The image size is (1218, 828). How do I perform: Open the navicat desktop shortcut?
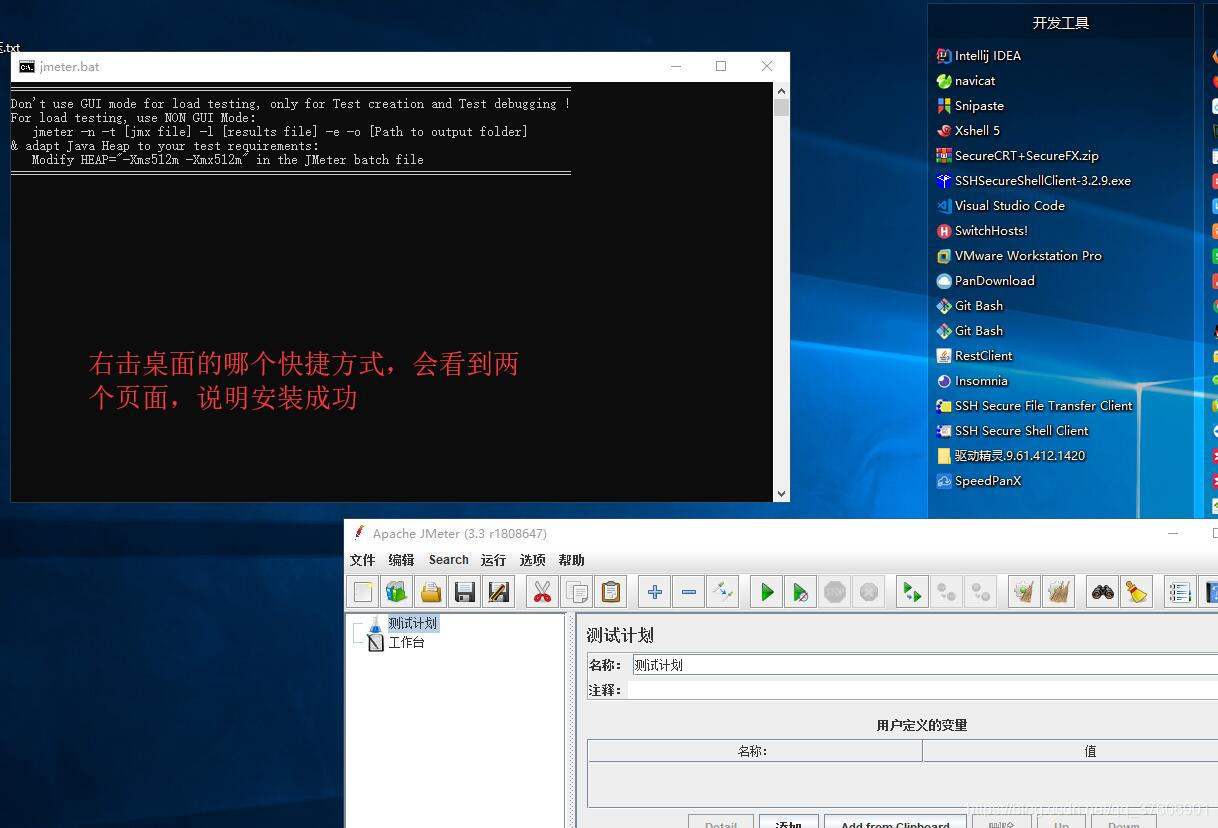(965, 81)
